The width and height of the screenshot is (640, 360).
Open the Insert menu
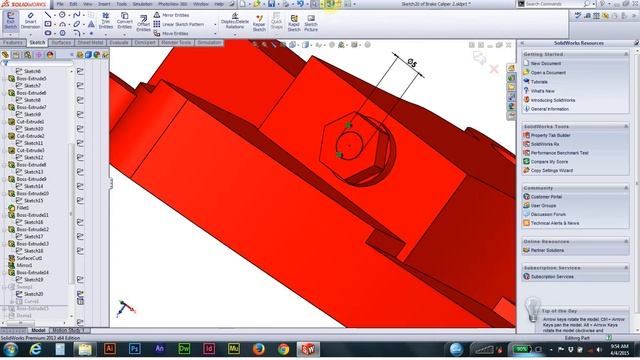coord(104,4)
